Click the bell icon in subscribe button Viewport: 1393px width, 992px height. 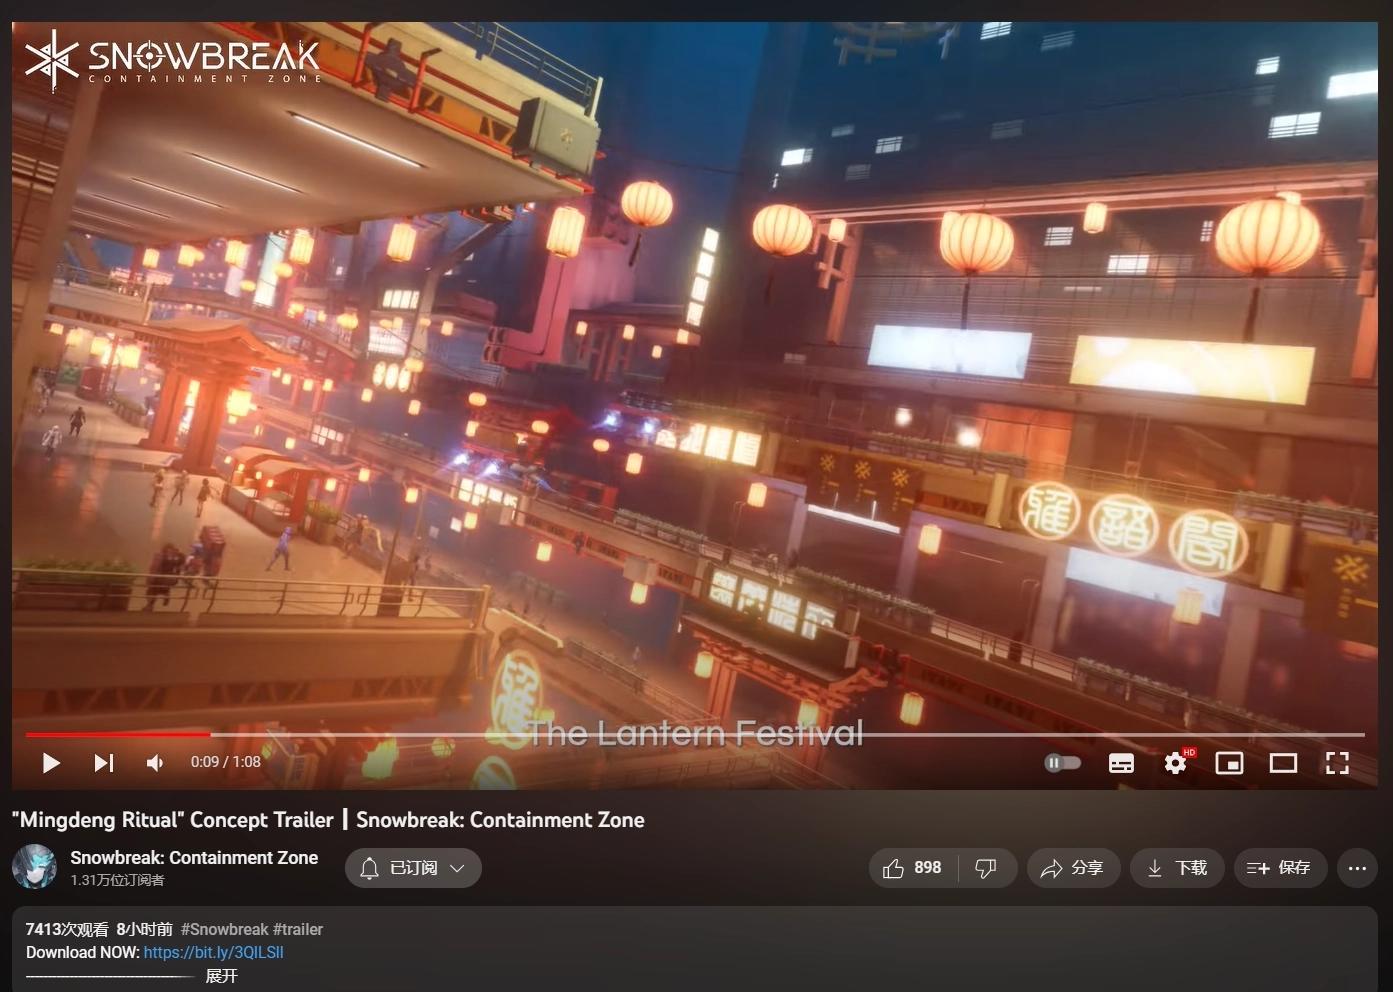(x=369, y=868)
